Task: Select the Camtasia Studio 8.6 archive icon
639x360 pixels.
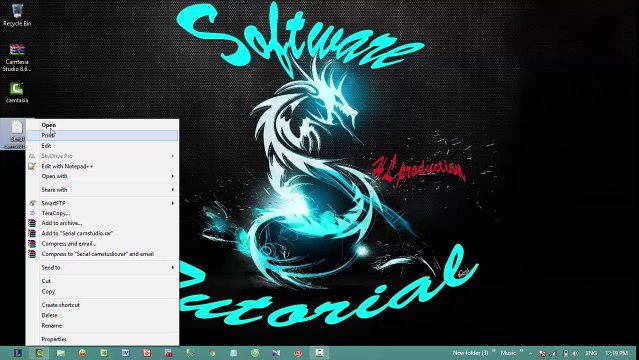Action: pos(17,57)
